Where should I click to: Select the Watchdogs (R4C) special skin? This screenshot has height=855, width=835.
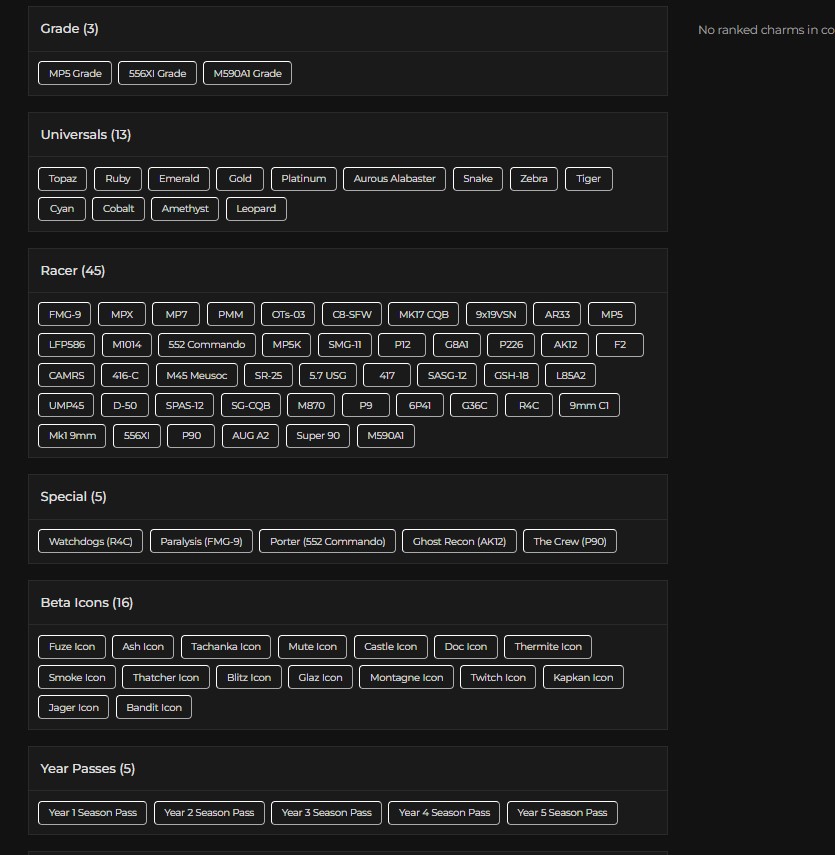pos(91,541)
